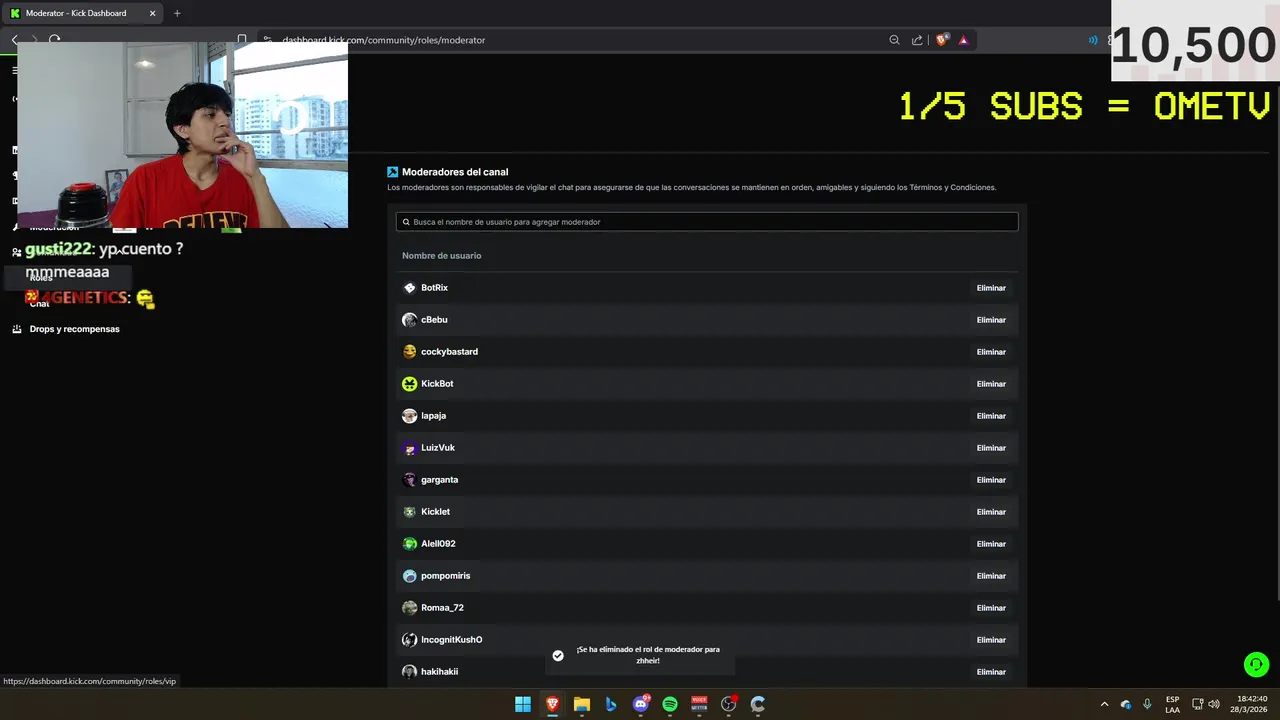Click the Nombre de usuario column header
1280x720 pixels.
[441, 256]
